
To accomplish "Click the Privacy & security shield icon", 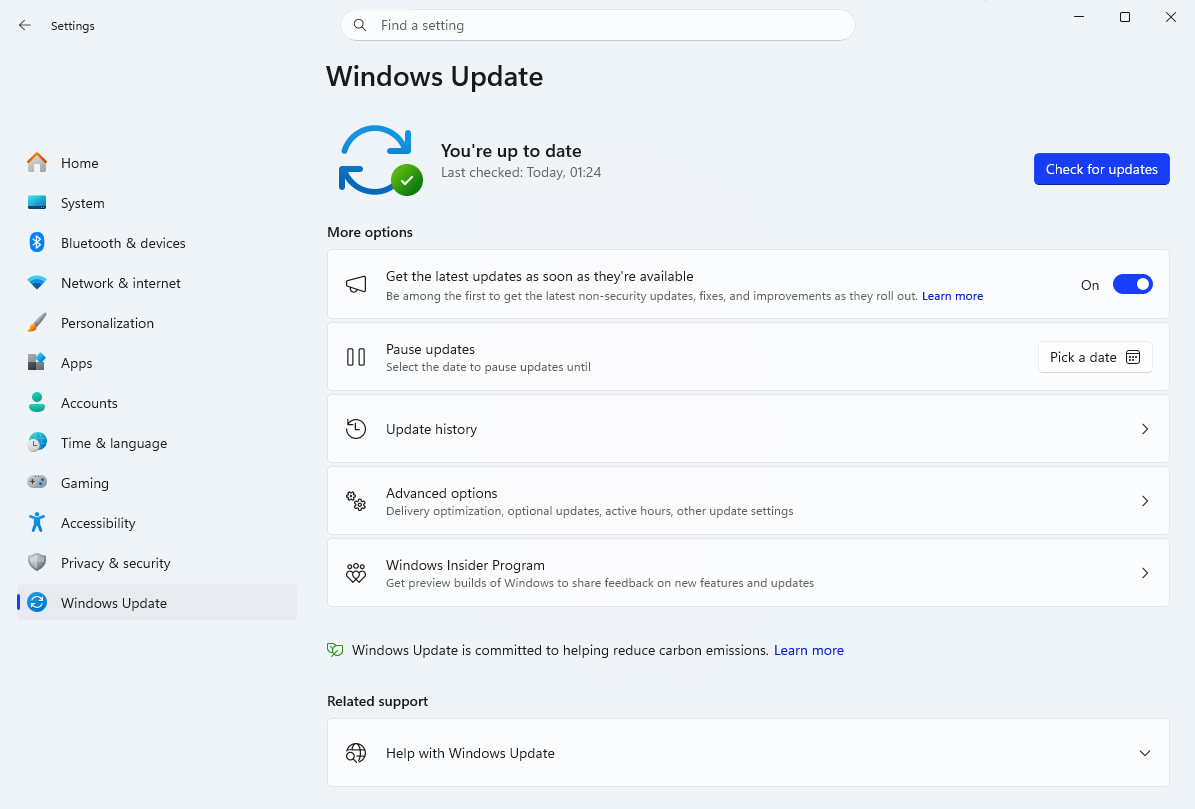I will (37, 562).
